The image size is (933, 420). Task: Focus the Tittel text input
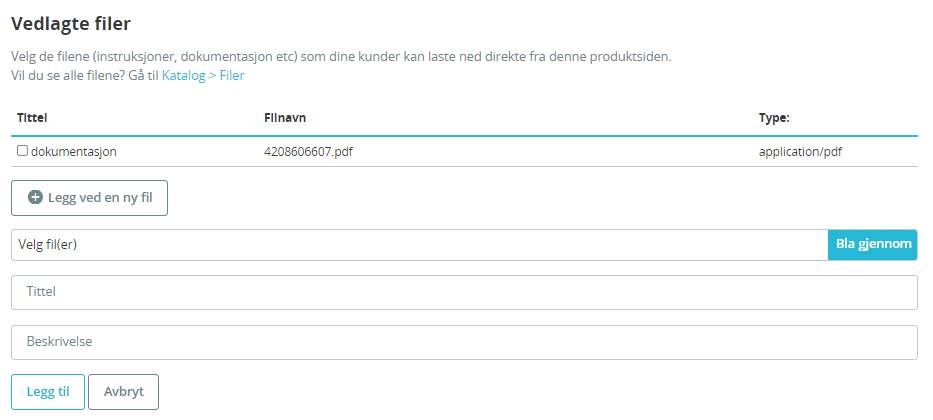click(464, 292)
